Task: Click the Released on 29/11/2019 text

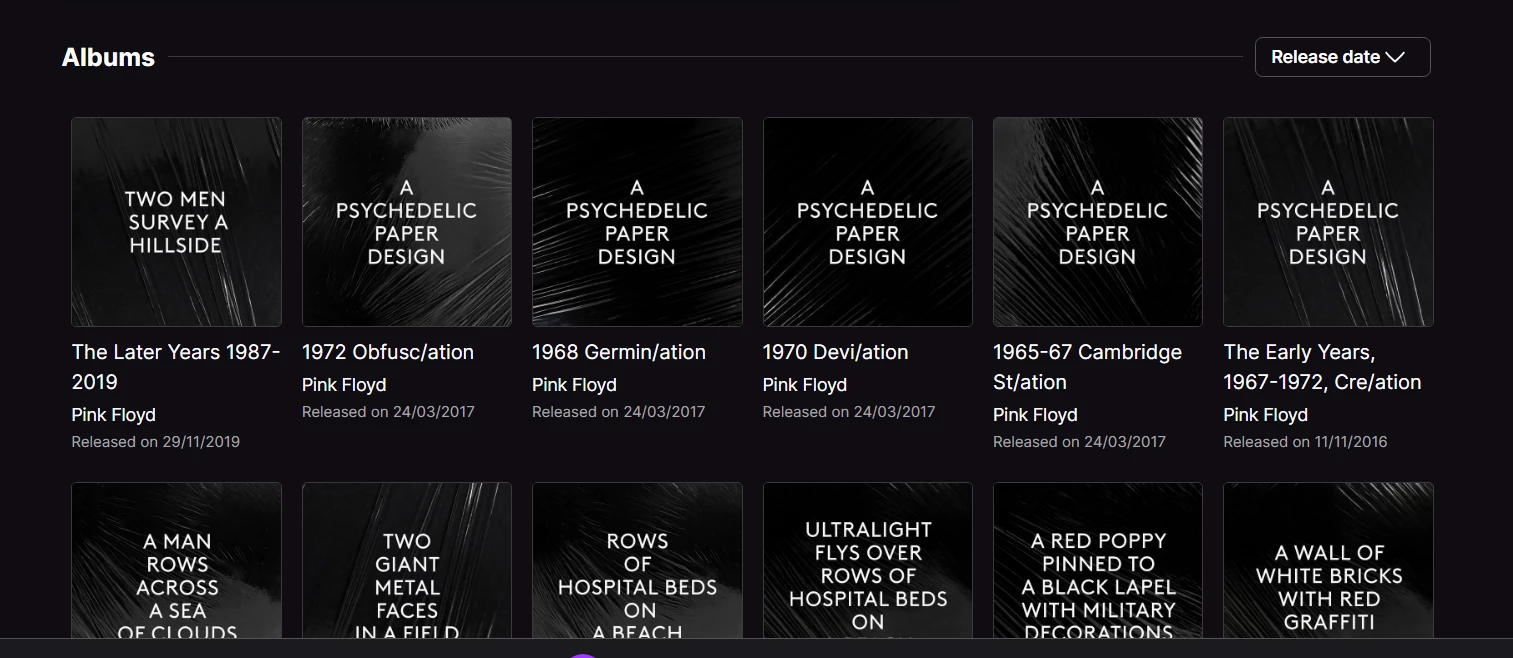Action: [x=156, y=442]
